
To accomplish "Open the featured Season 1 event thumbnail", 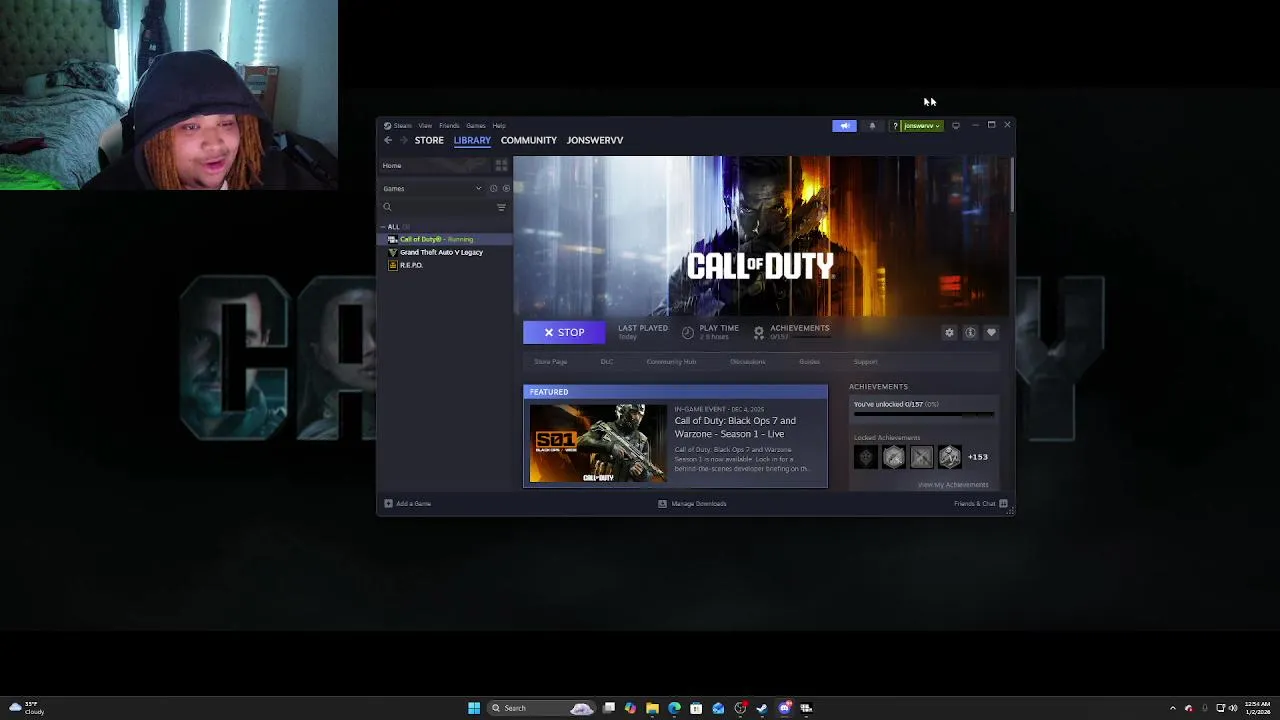I will click(598, 443).
